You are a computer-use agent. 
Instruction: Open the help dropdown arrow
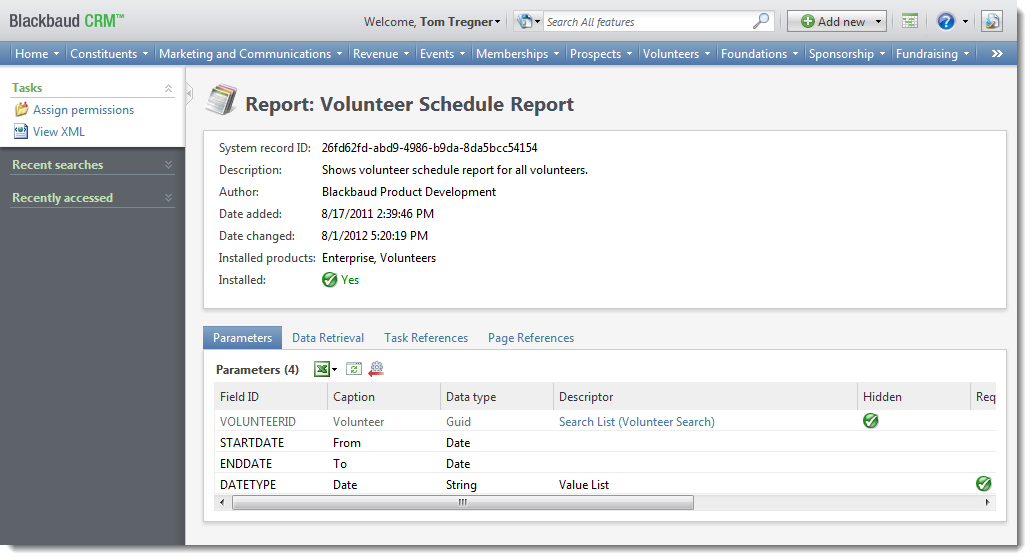click(x=965, y=22)
